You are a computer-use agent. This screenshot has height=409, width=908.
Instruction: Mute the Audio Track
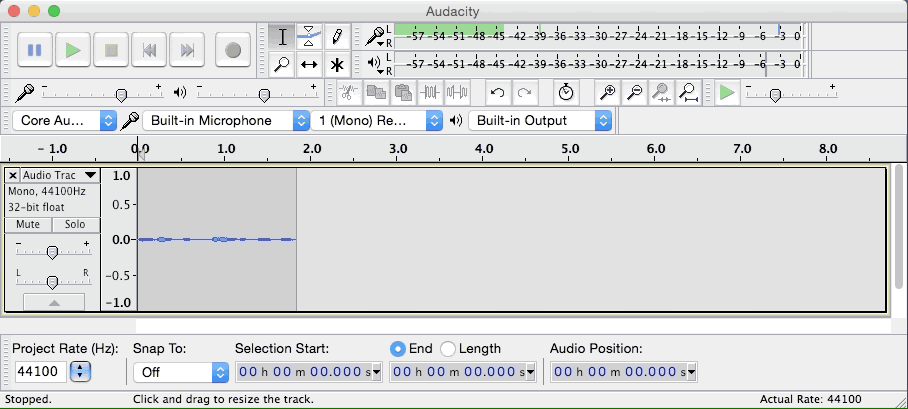(x=28, y=225)
